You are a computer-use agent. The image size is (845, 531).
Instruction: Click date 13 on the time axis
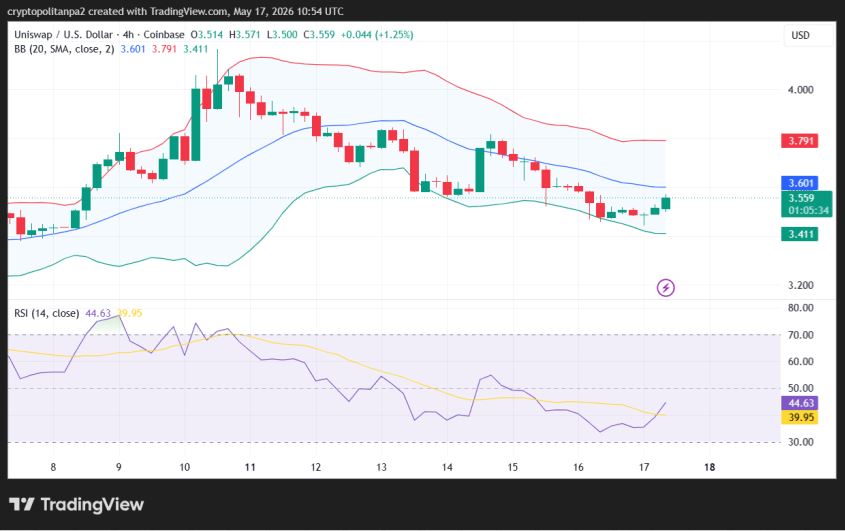(382, 467)
